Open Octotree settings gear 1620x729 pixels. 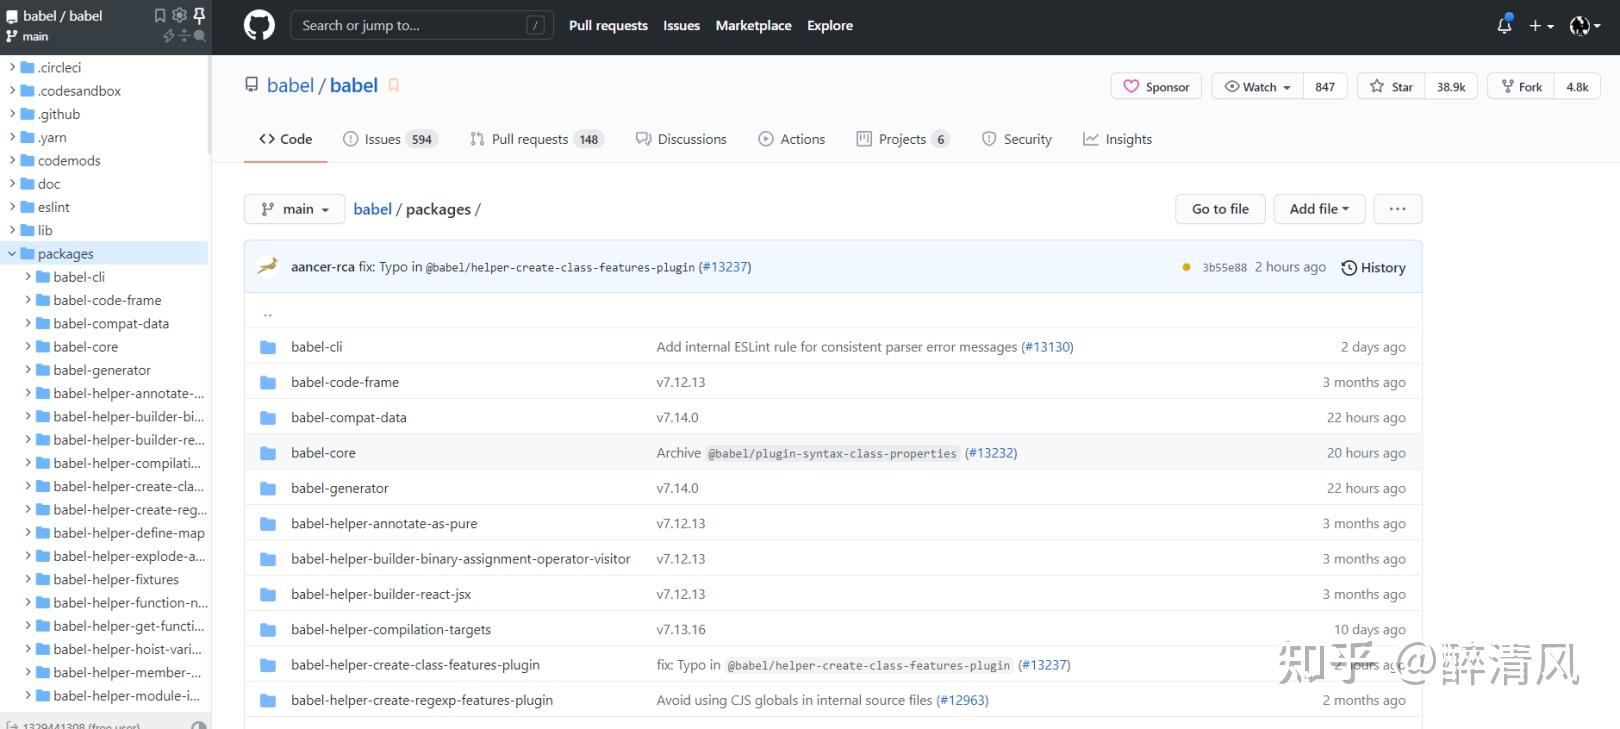coord(179,15)
